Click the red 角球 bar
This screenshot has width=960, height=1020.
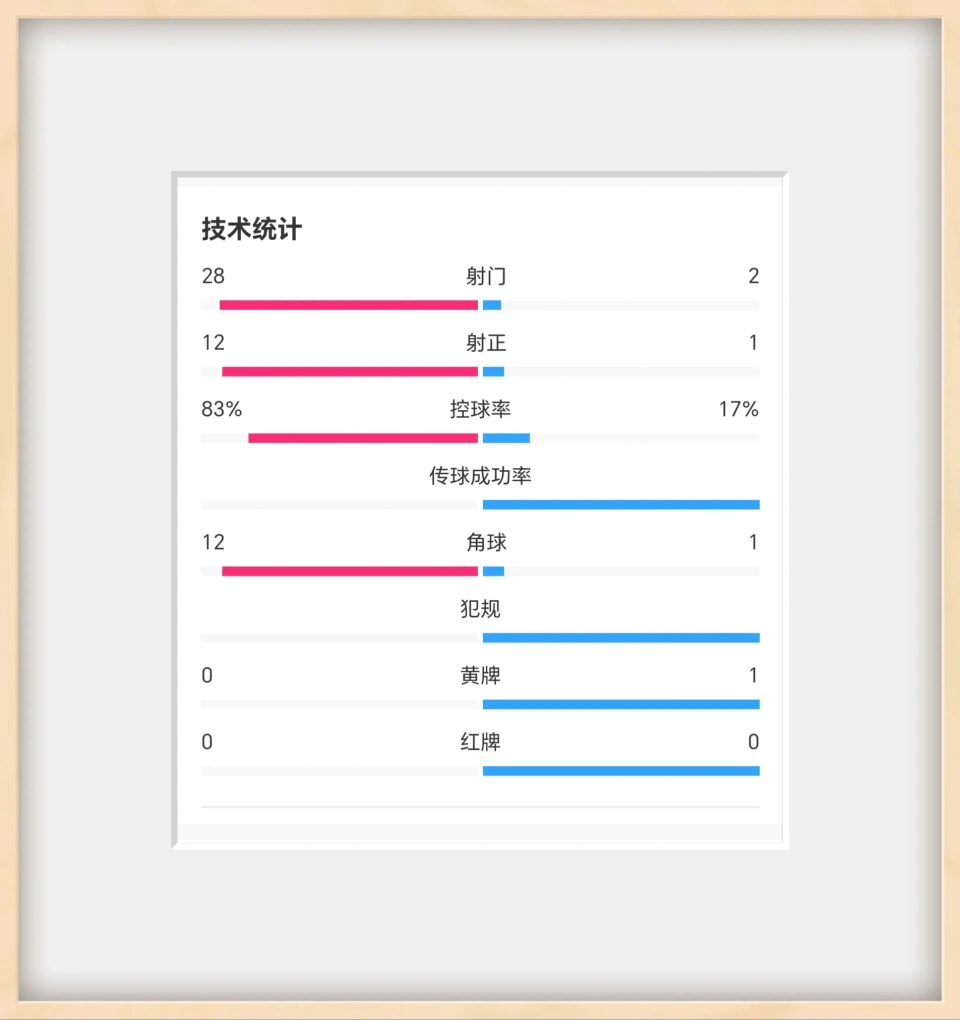click(350, 571)
